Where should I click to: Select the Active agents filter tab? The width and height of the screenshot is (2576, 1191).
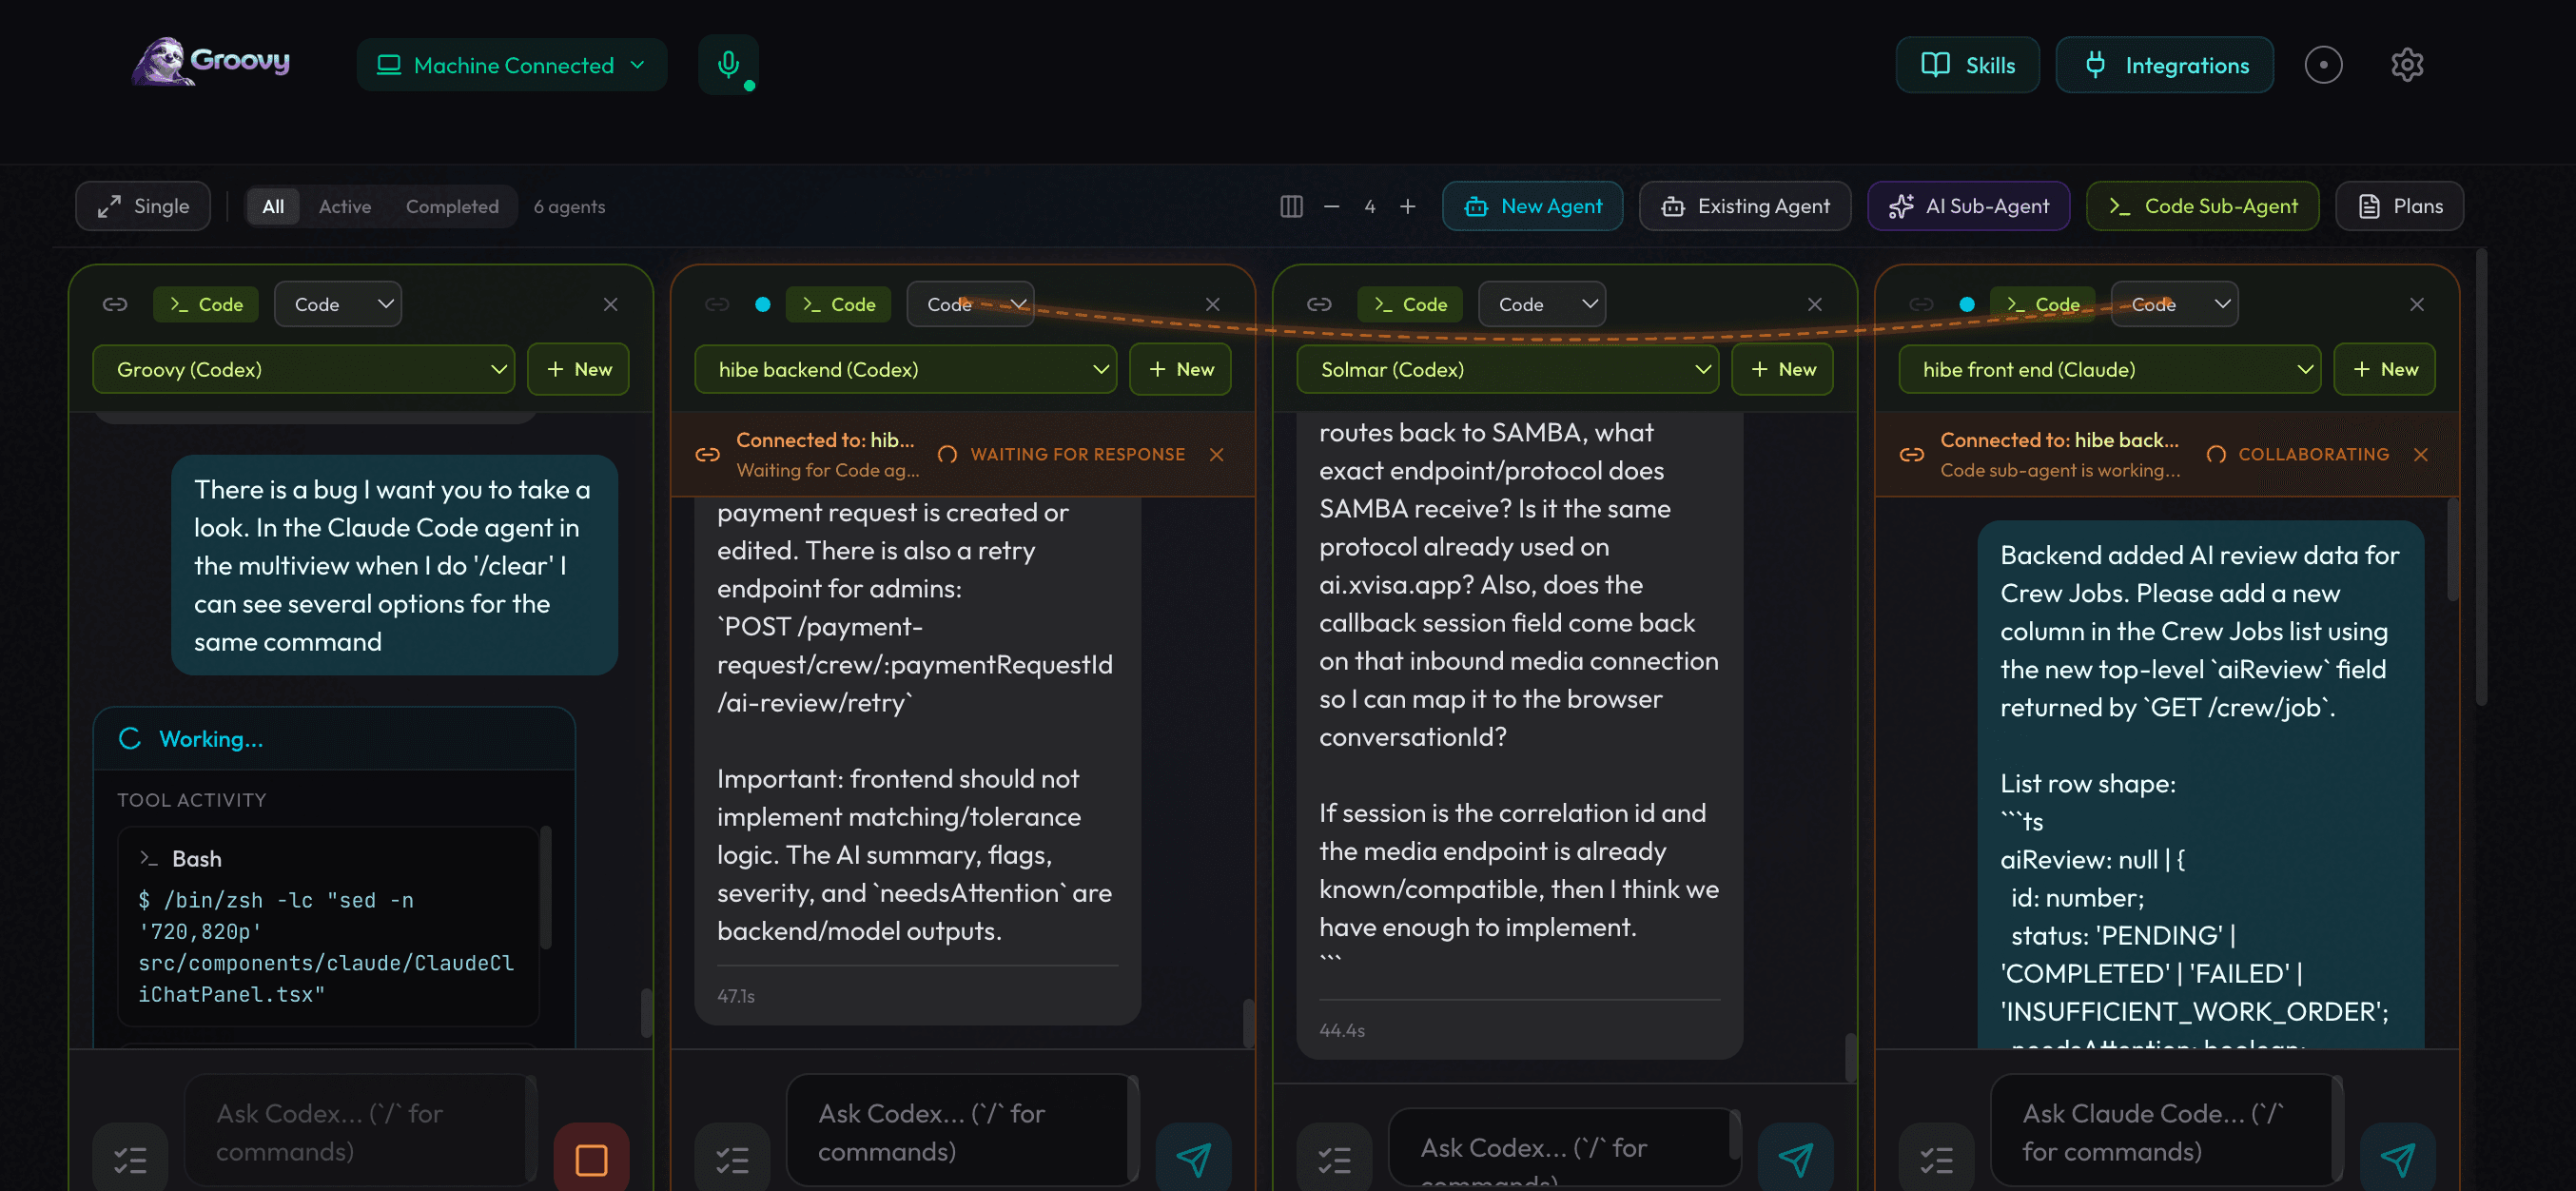(345, 206)
